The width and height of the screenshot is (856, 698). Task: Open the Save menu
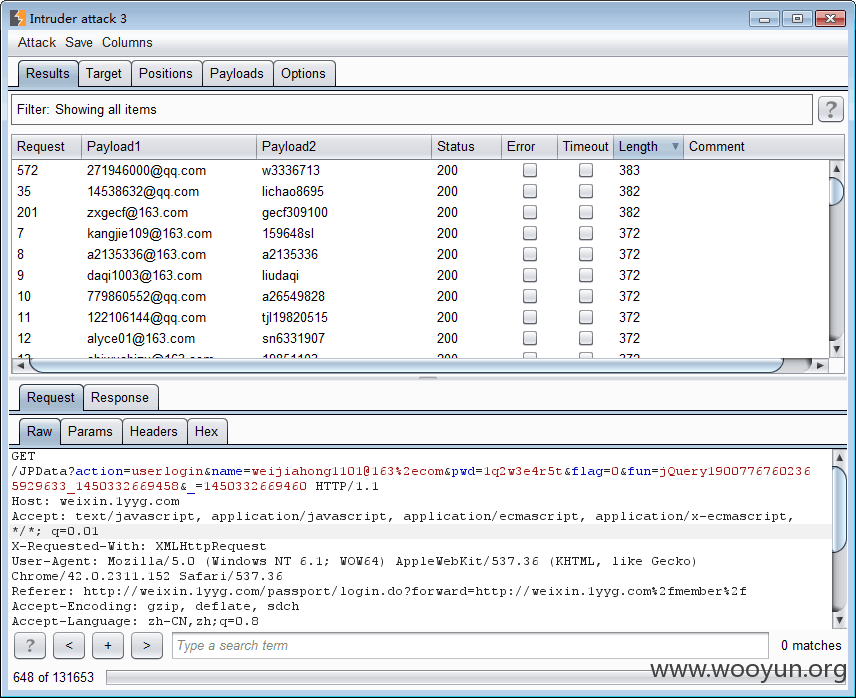pos(79,43)
